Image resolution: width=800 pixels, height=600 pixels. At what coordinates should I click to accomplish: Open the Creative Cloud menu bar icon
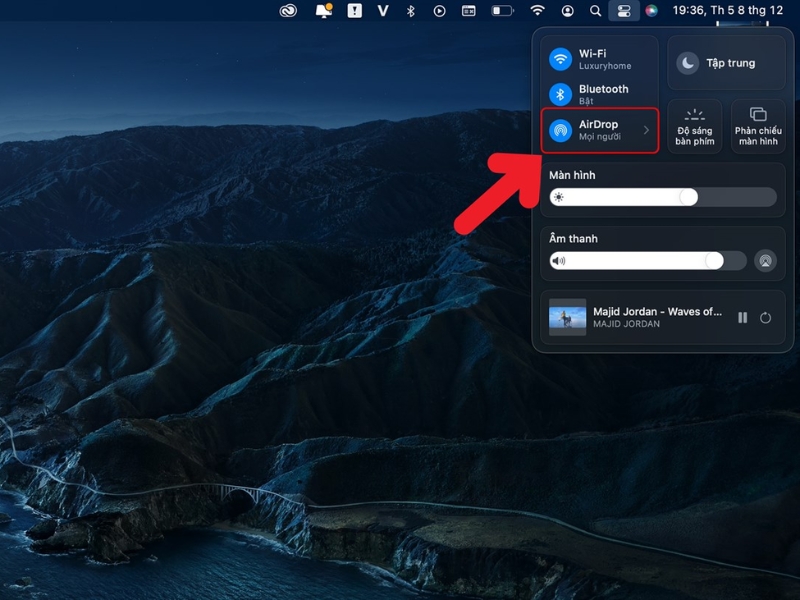tap(288, 11)
